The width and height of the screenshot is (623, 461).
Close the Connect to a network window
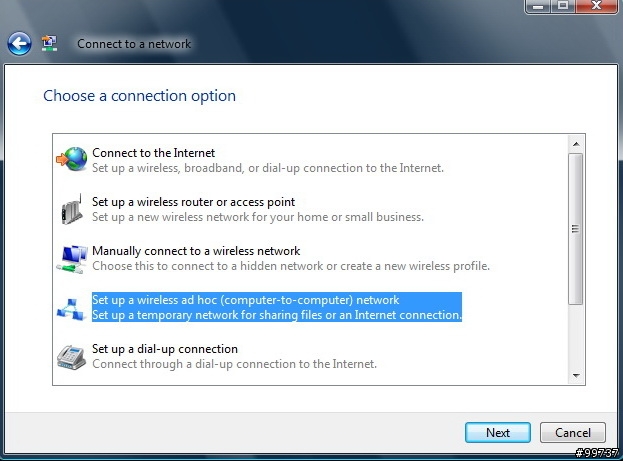tap(596, 6)
